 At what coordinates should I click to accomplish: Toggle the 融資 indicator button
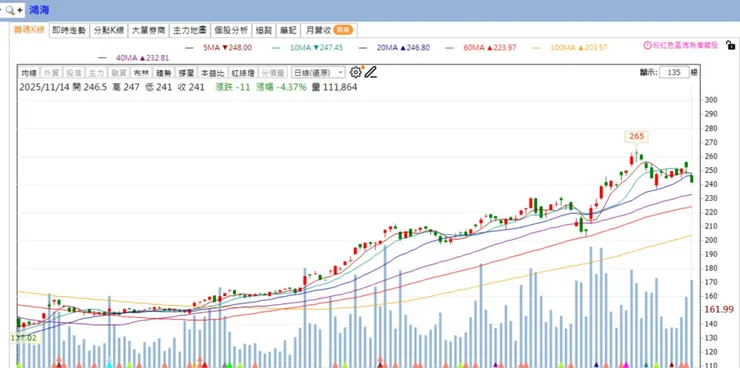118,73
